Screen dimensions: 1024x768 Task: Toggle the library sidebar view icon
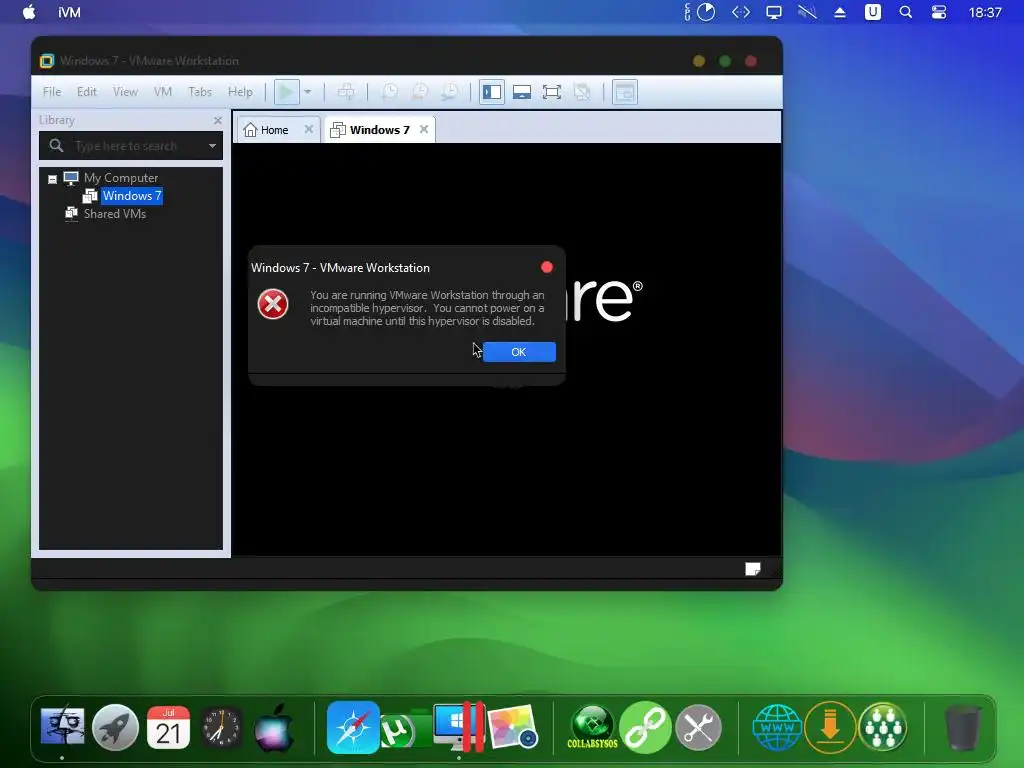pyautogui.click(x=492, y=92)
